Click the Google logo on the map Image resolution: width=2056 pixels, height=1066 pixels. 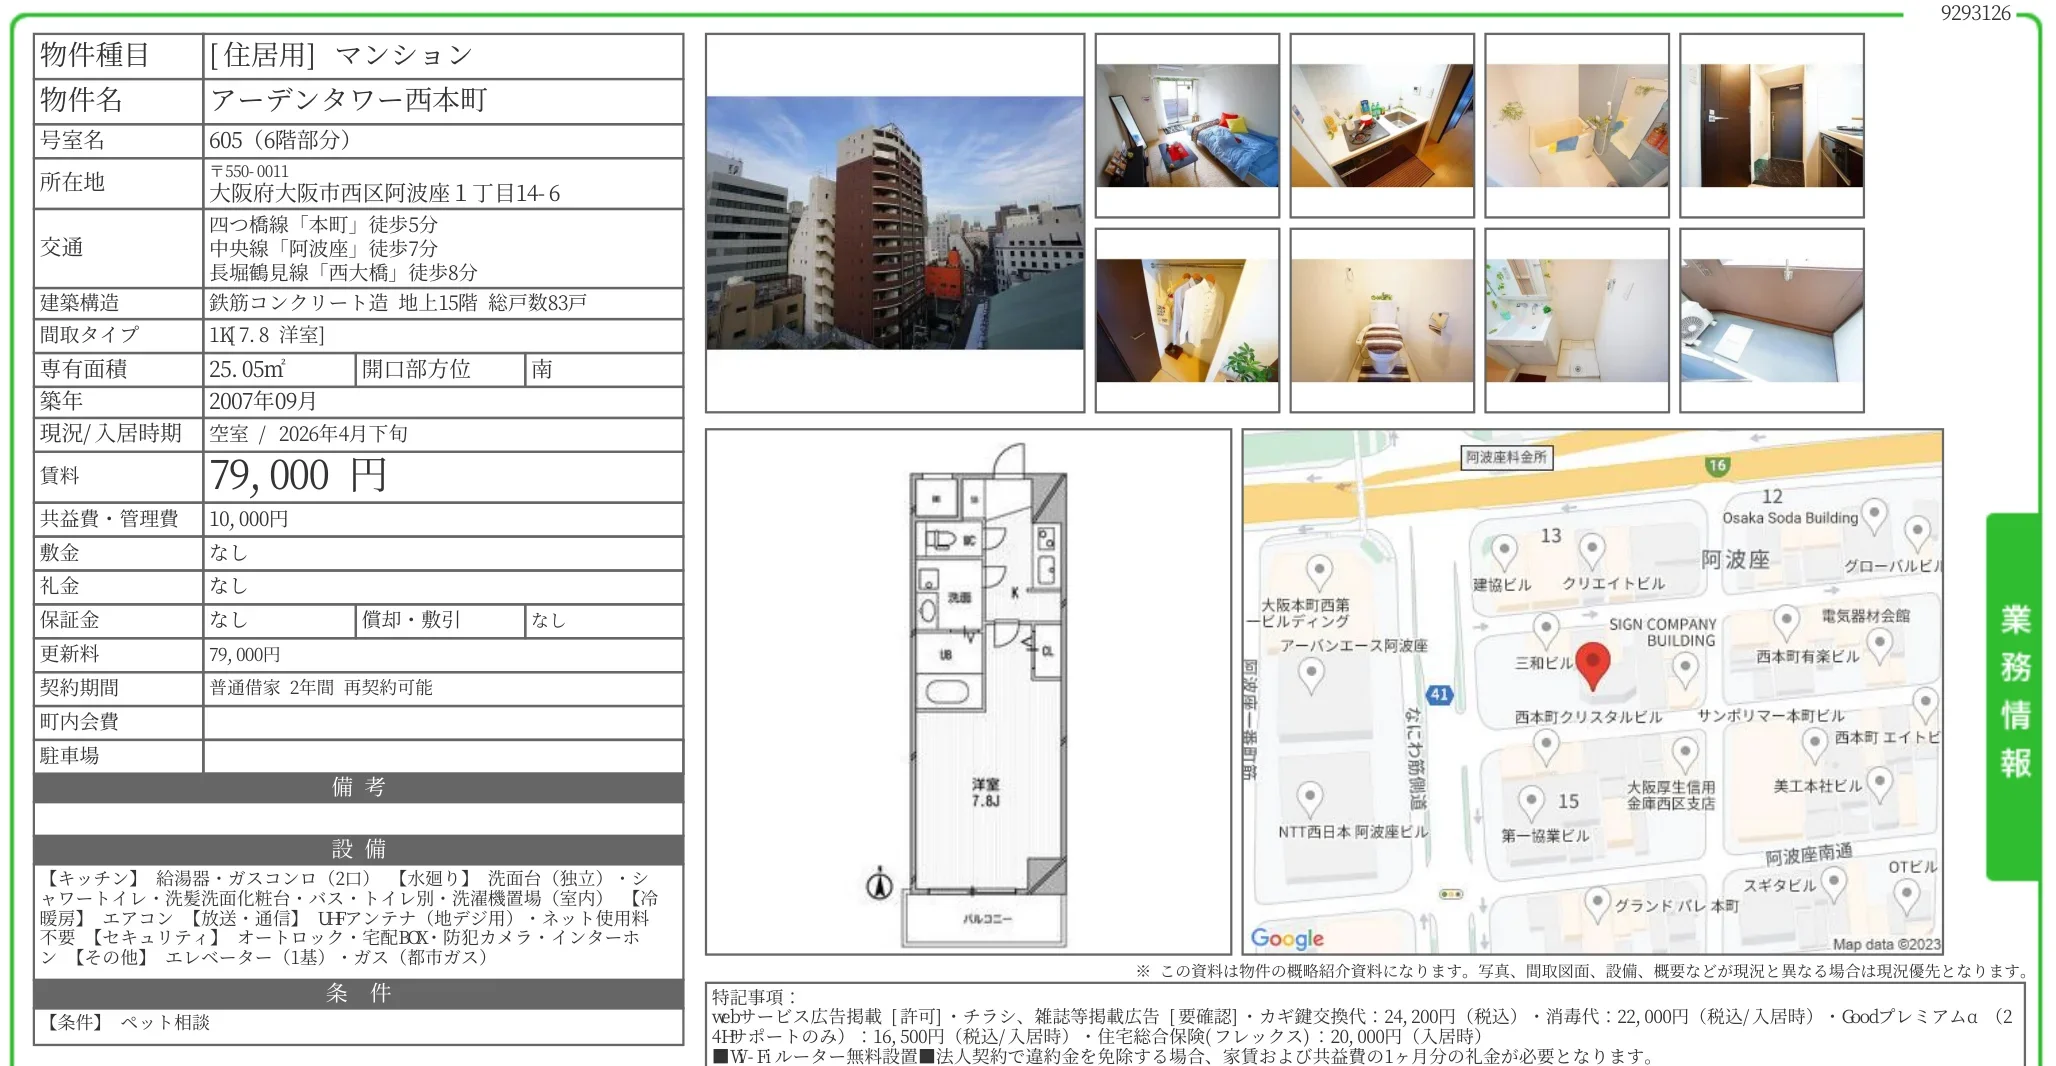1287,938
